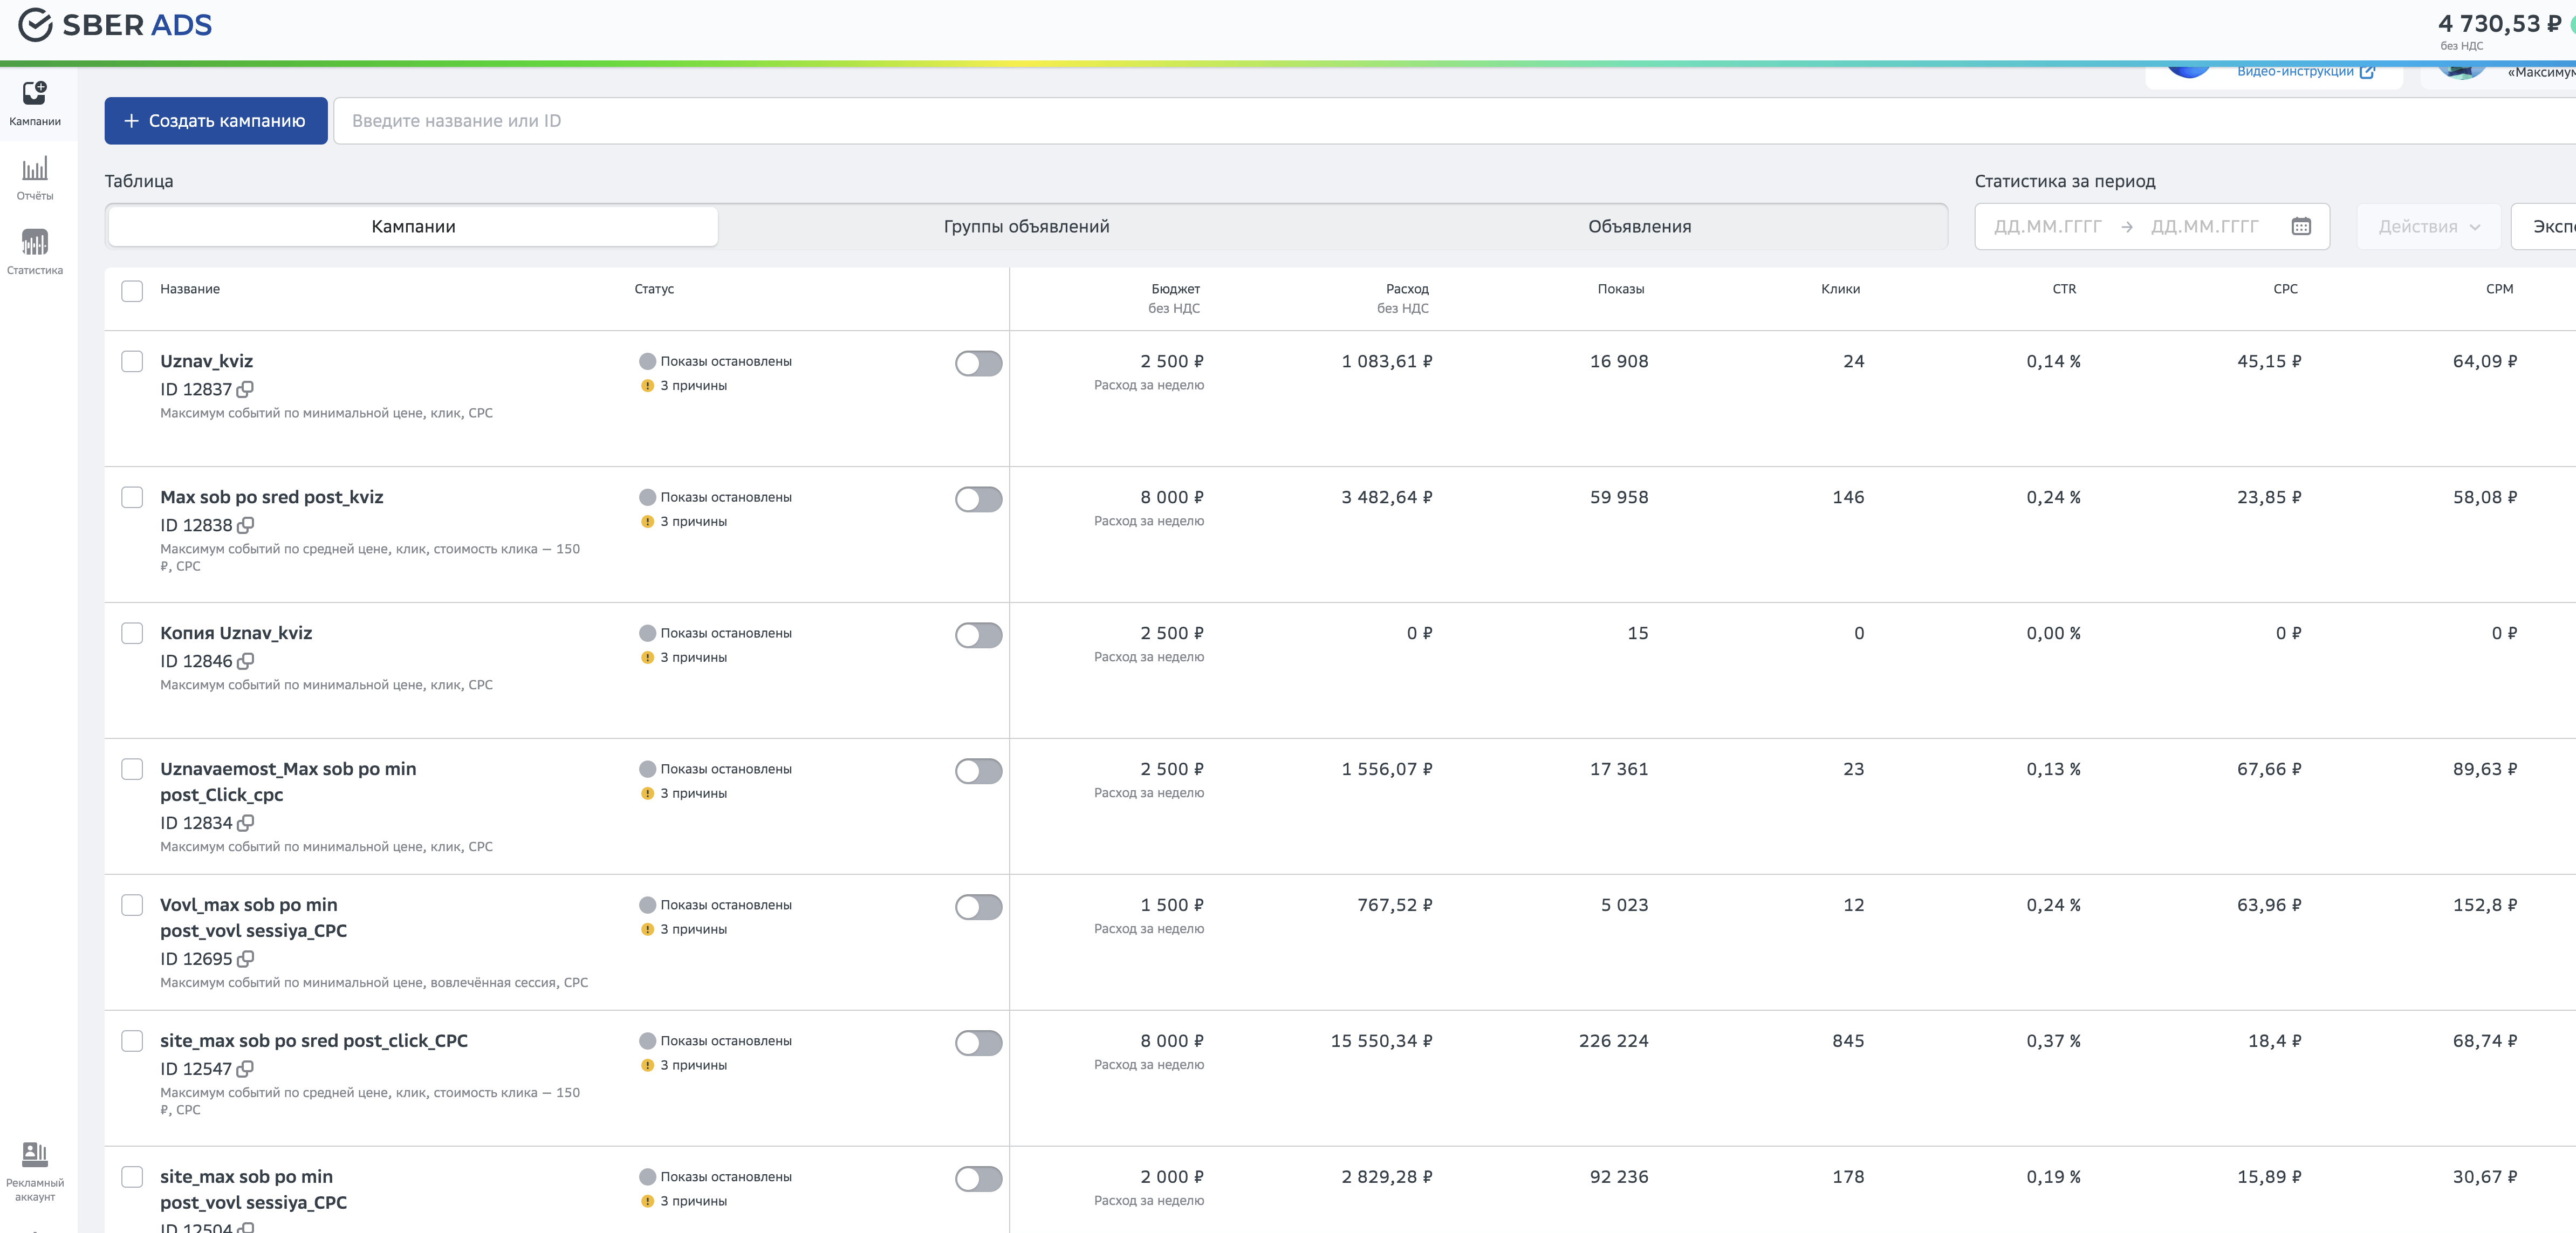The height and width of the screenshot is (1233, 2576).
Task: Copy ID 12838 with copy icon
Action: click(x=245, y=525)
